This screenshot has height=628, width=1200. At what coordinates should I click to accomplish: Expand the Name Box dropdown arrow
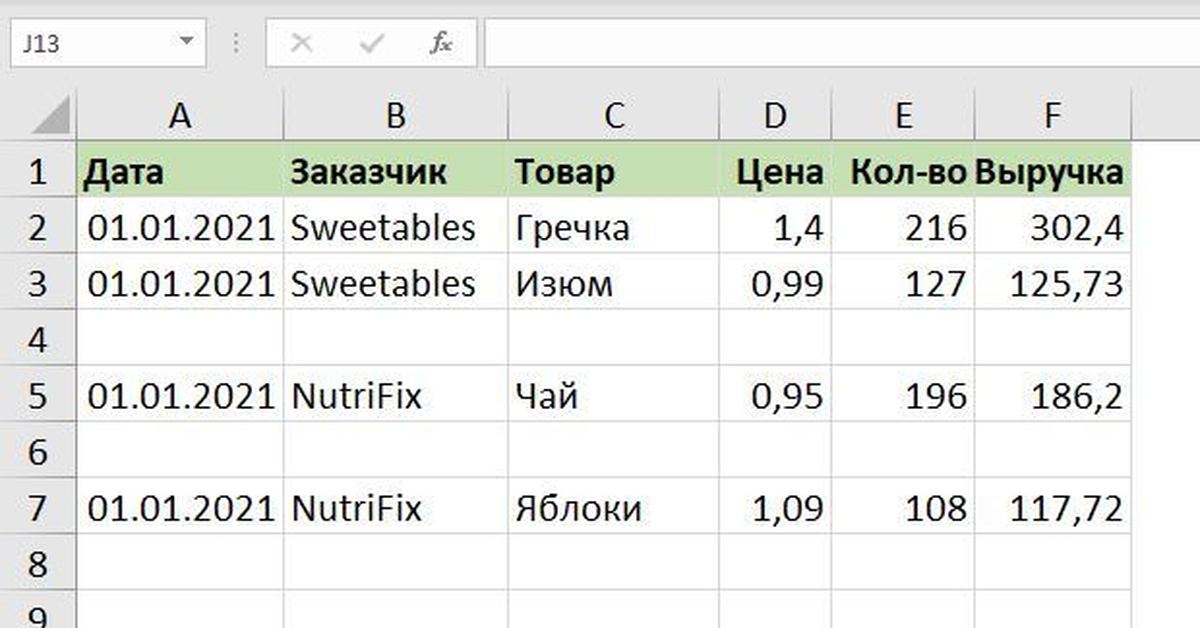point(186,43)
